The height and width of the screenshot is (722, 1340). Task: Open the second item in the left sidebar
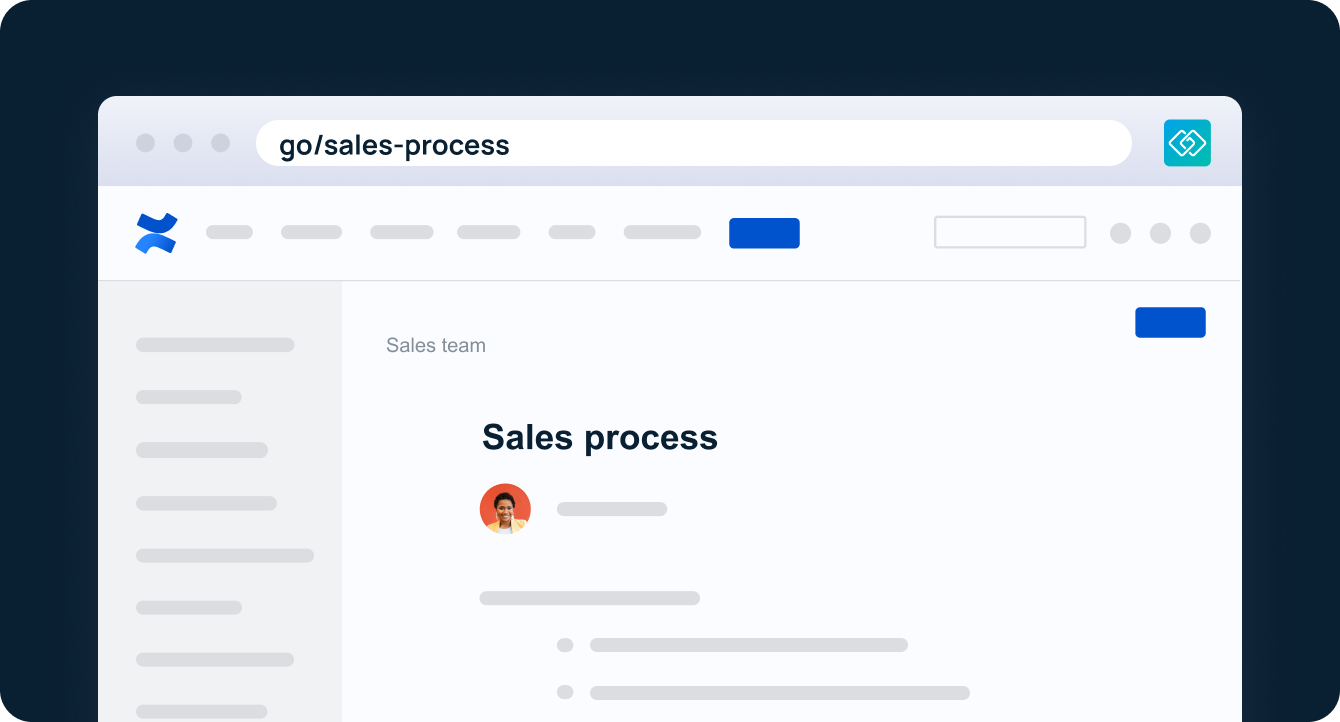(189, 397)
